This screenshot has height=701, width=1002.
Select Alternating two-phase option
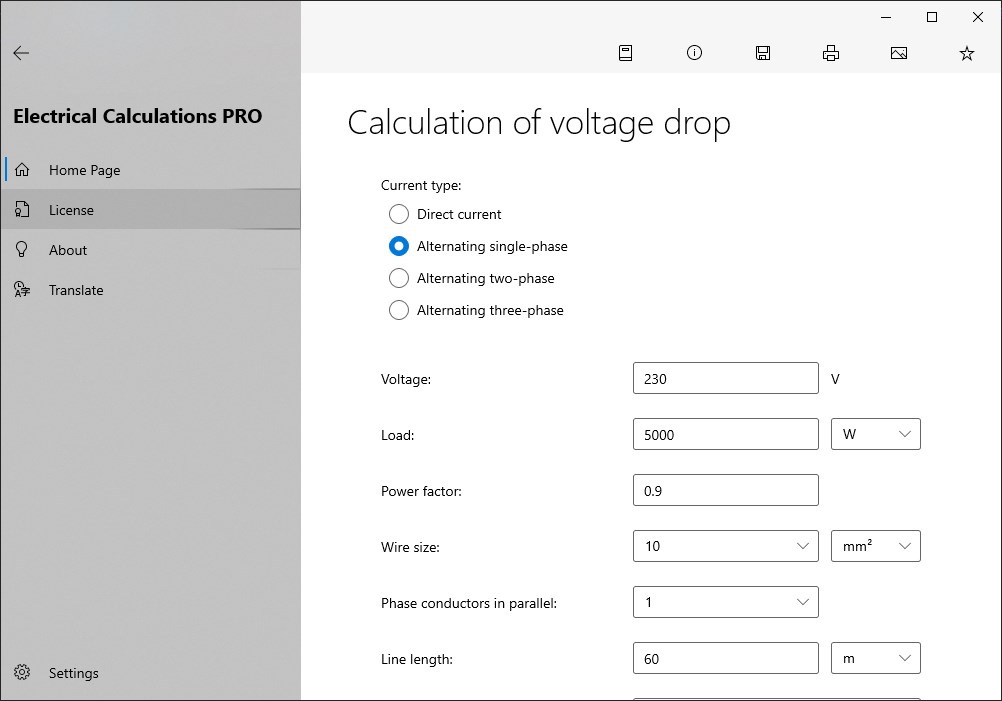pyautogui.click(x=399, y=278)
